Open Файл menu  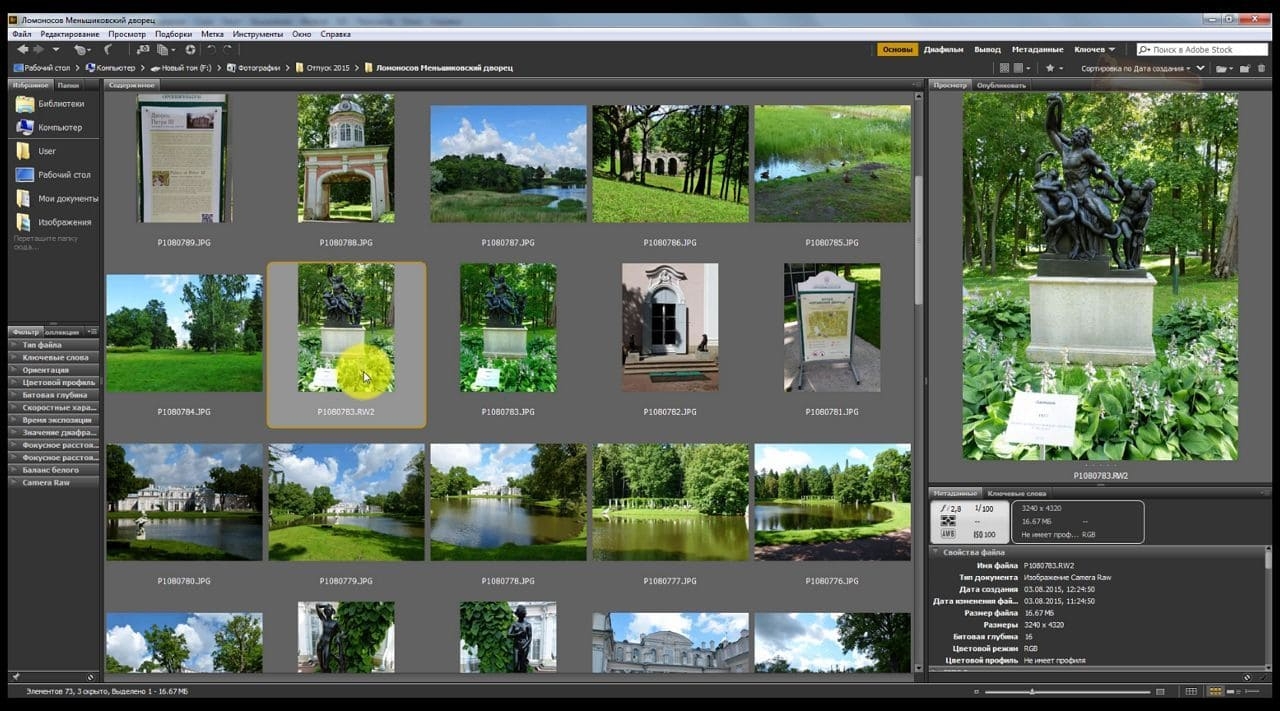(x=22, y=34)
